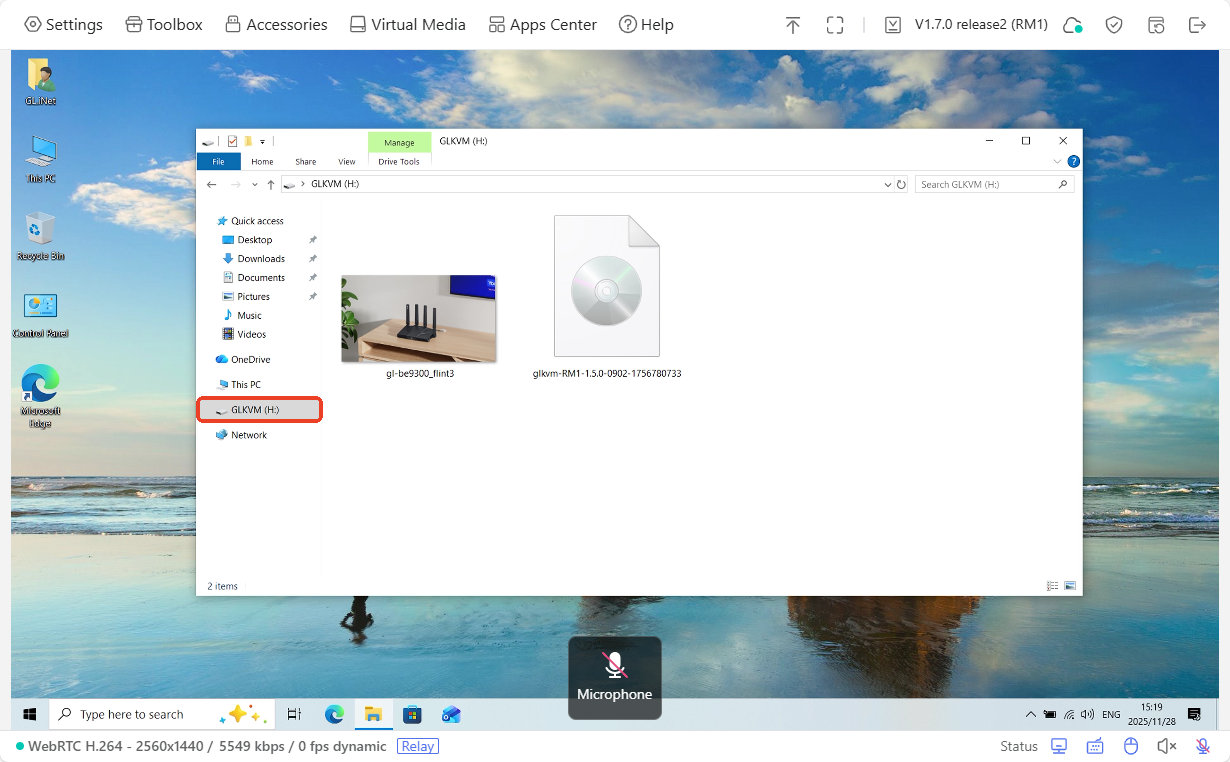Click the keyboard macro icon near logout

[1156, 24]
